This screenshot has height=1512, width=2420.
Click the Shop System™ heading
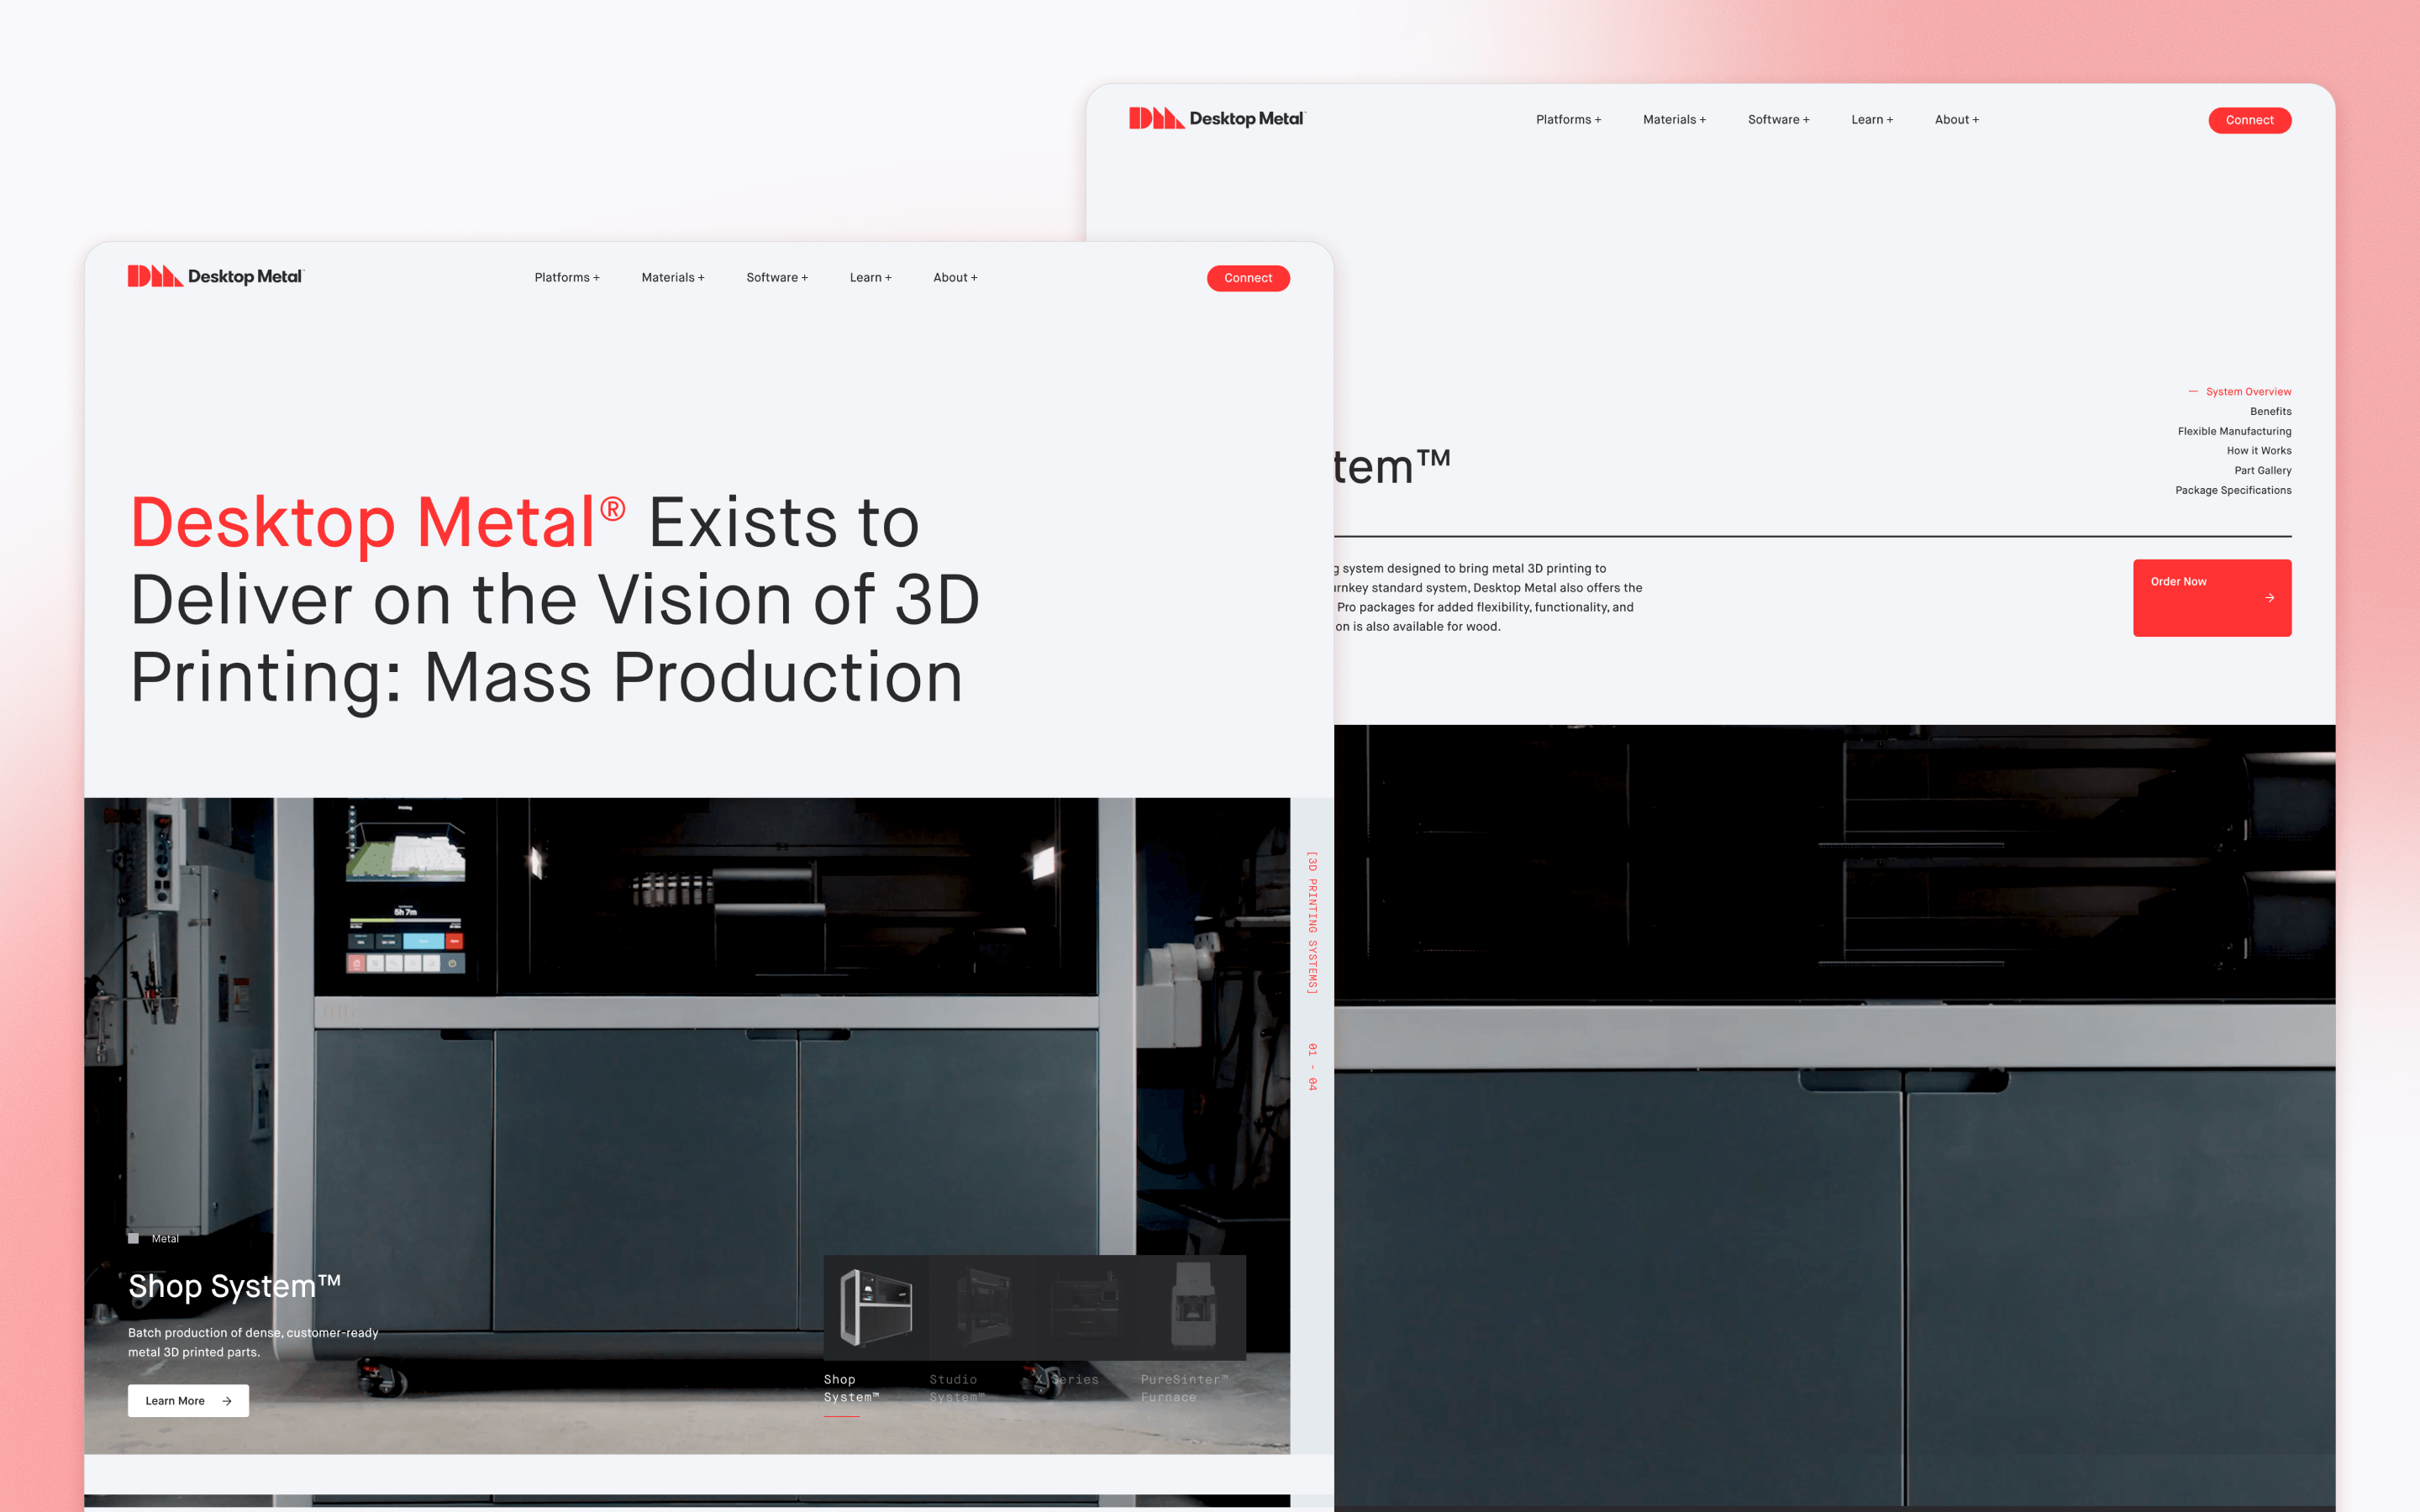234,1286
